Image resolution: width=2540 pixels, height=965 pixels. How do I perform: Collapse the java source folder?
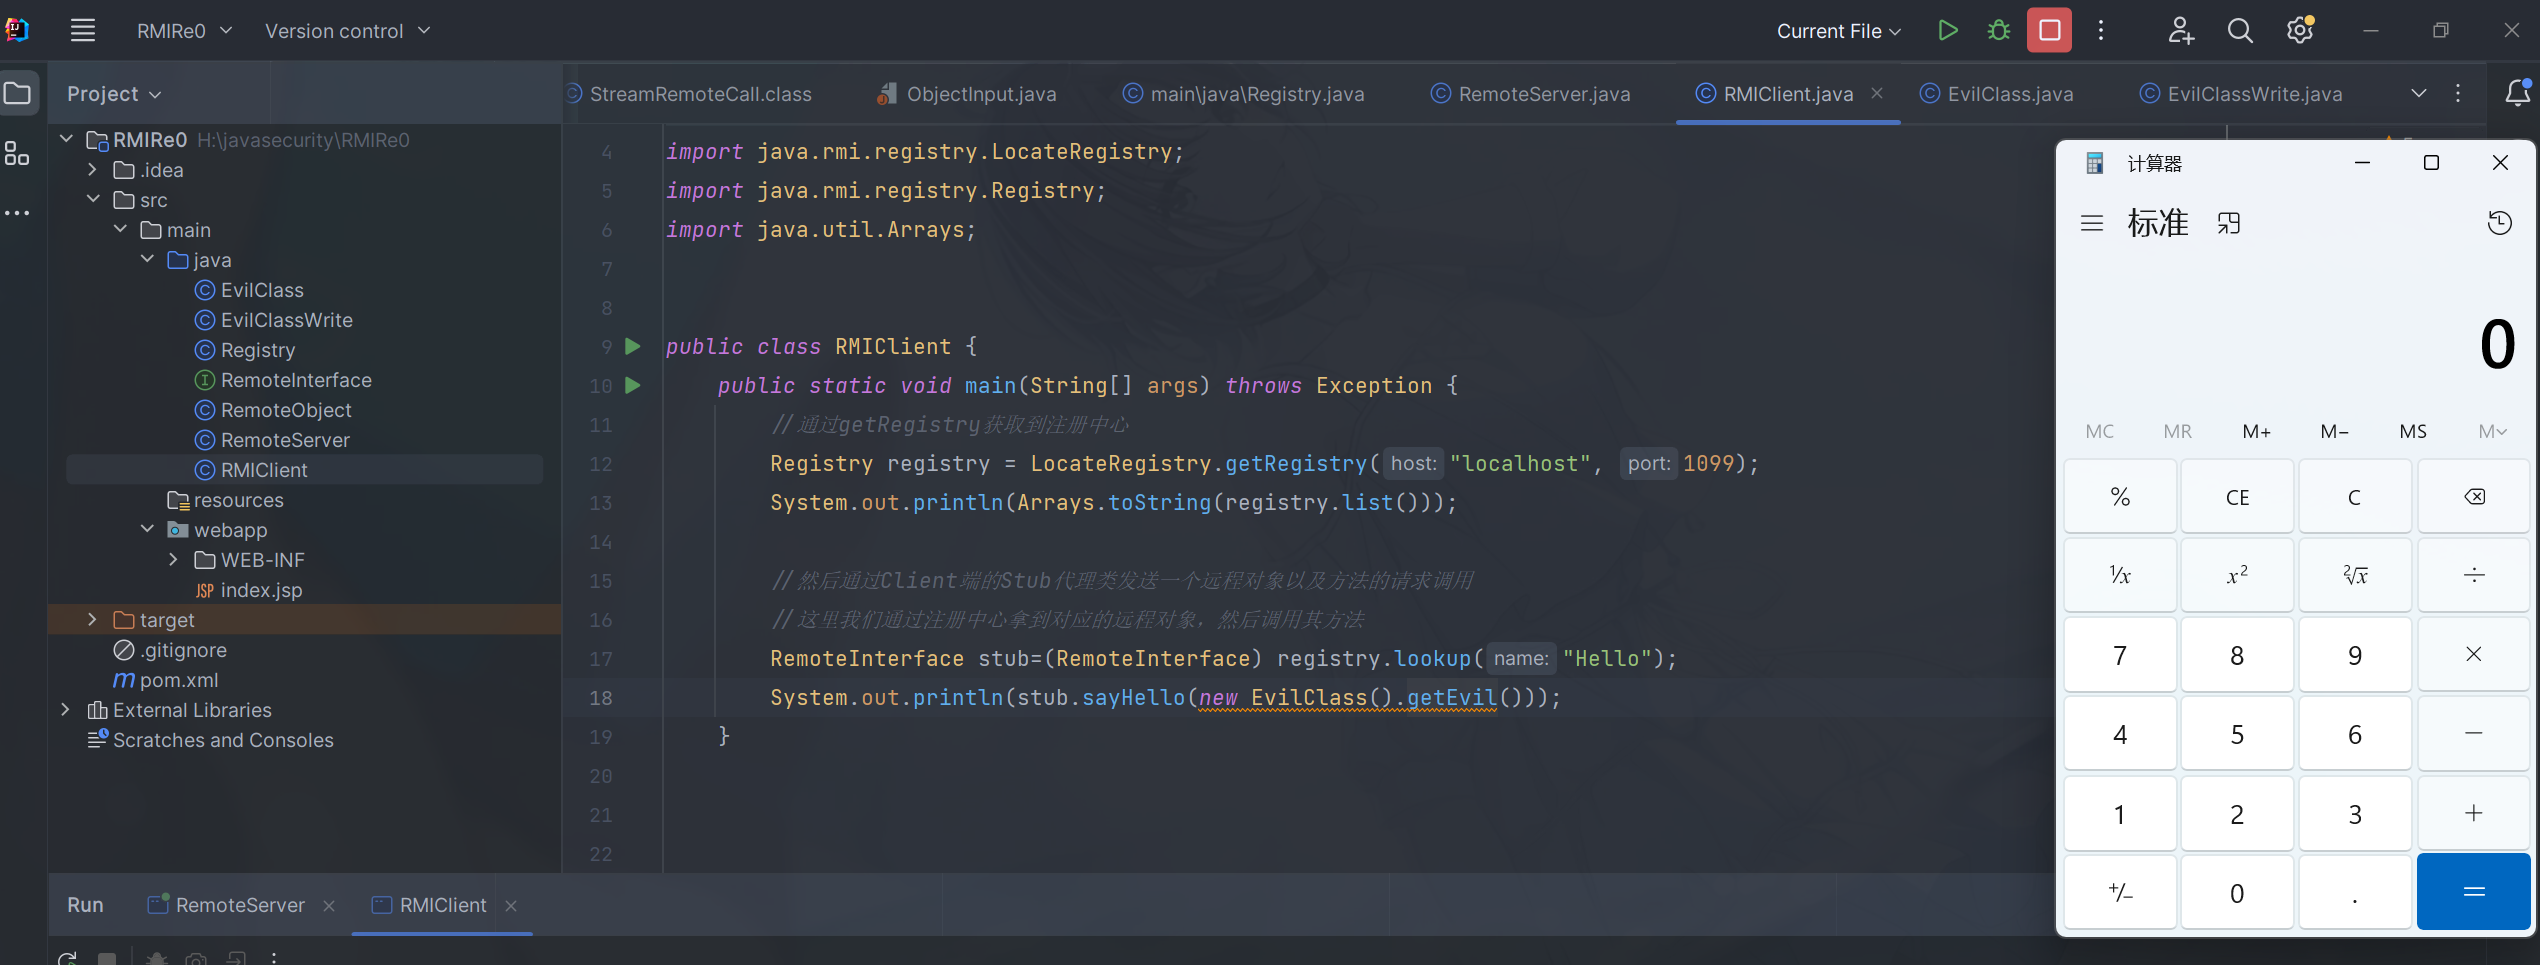coord(147,260)
